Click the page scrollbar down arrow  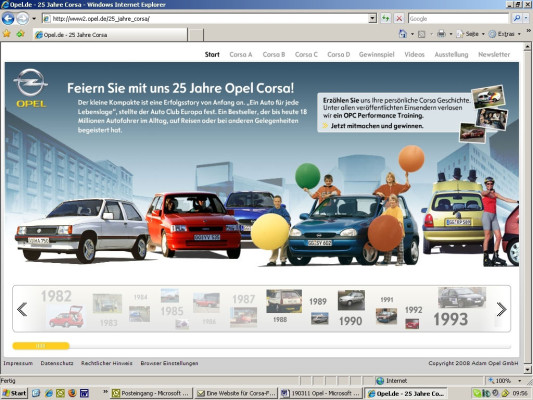pyautogui.click(x=527, y=369)
